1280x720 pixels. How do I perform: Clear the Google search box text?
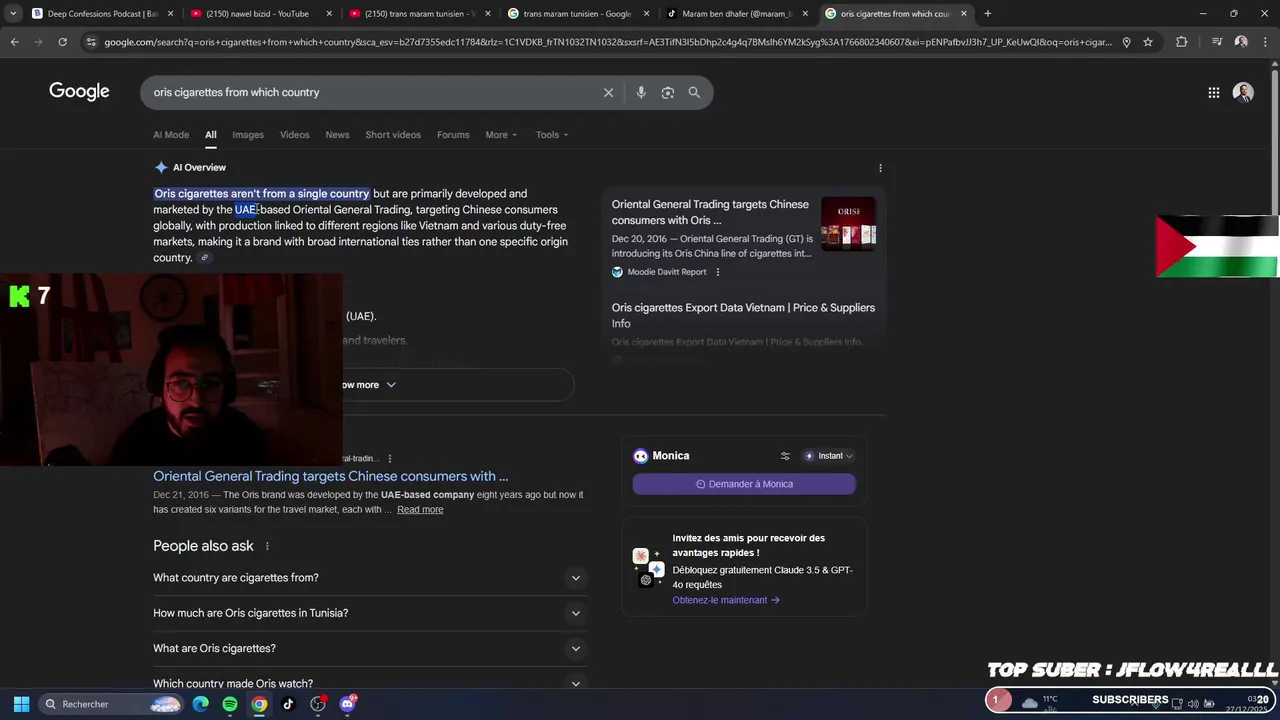[608, 92]
